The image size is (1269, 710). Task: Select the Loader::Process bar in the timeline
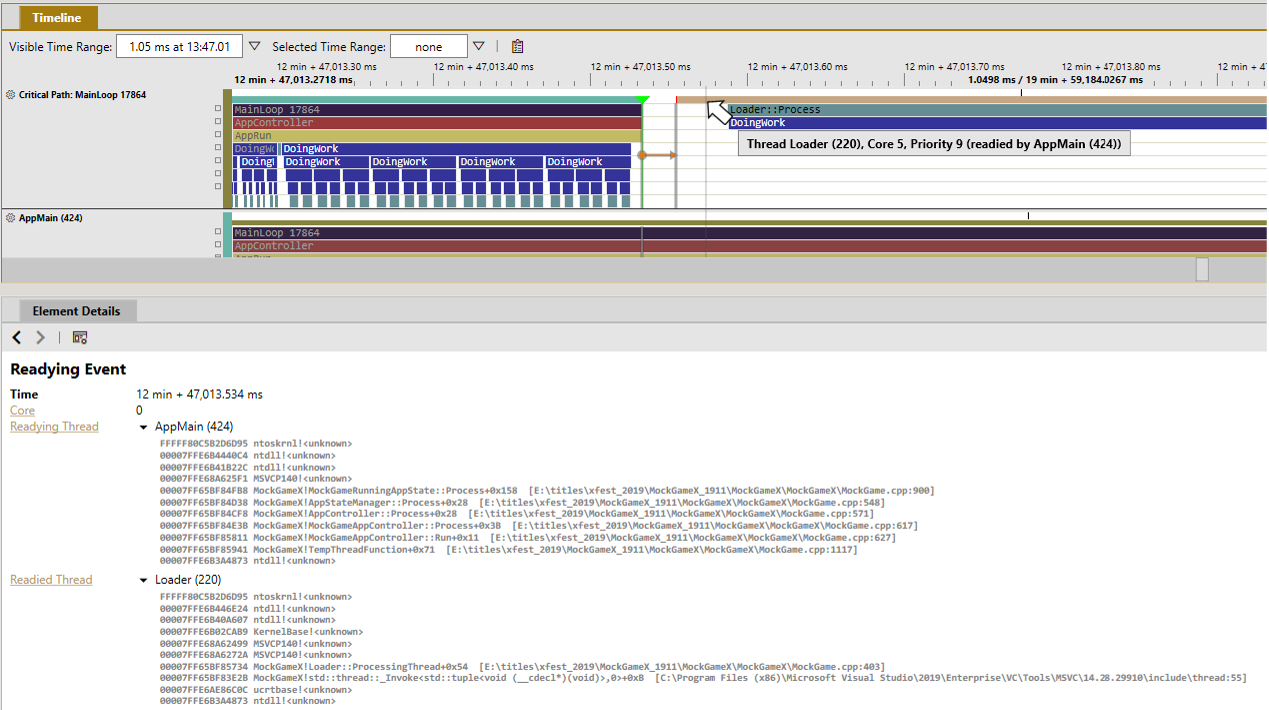pos(996,110)
